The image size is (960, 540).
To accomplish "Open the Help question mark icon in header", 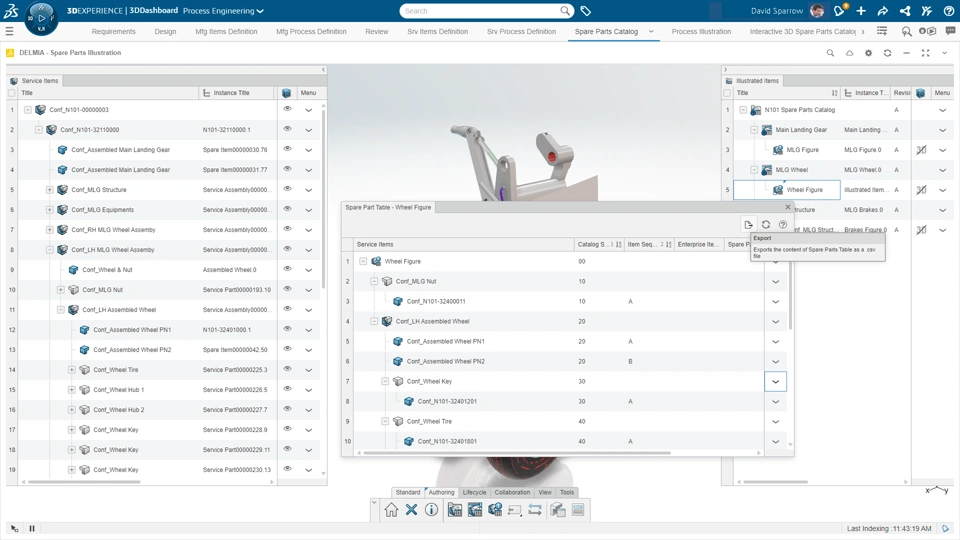I will pyautogui.click(x=948, y=11).
